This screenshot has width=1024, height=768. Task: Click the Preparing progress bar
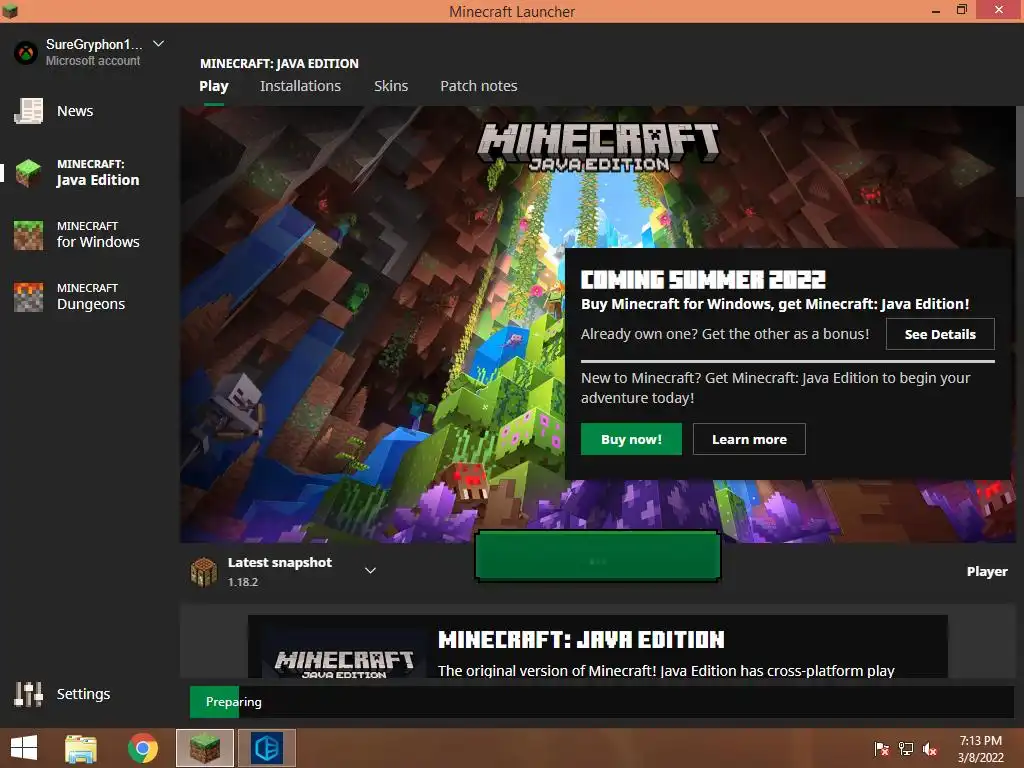[x=601, y=702]
